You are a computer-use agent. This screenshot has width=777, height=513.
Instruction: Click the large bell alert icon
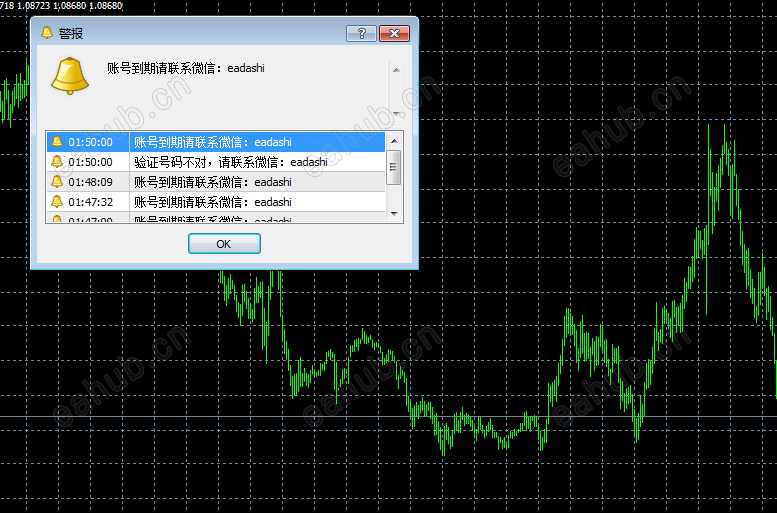click(x=70, y=75)
